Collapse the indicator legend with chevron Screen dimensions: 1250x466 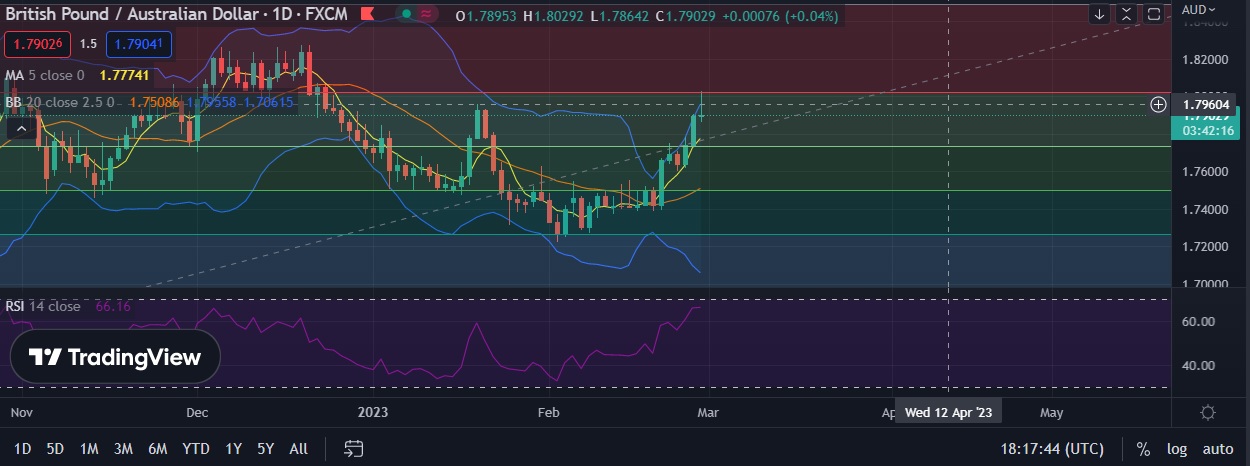(x=20, y=127)
